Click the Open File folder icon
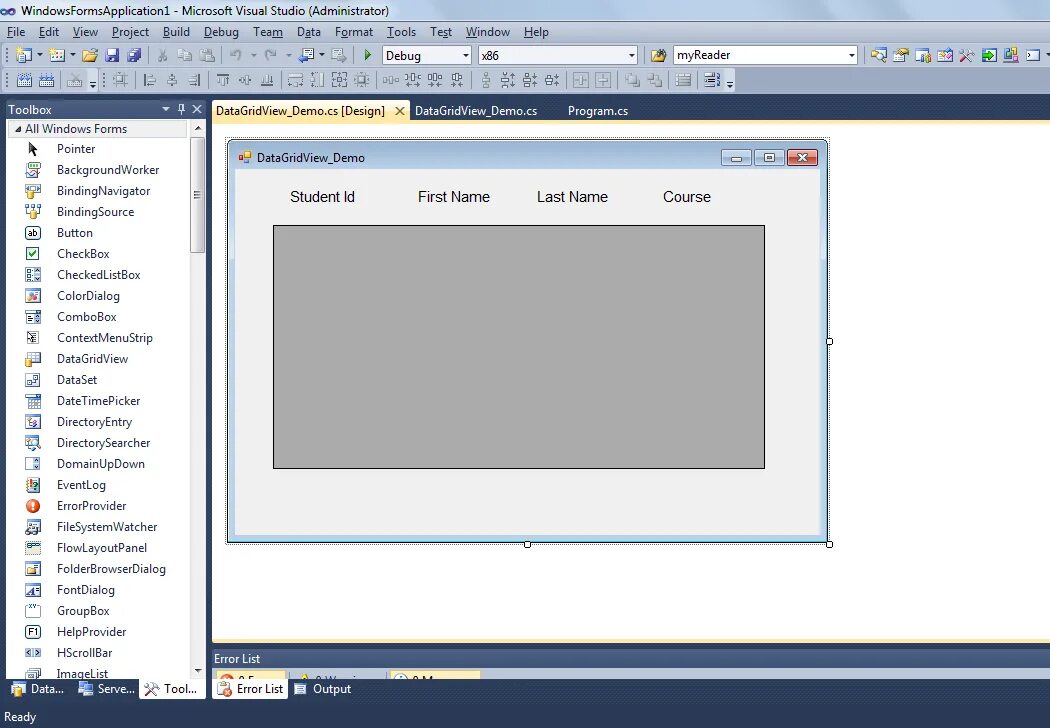The height and width of the screenshot is (728, 1050). 90,56
